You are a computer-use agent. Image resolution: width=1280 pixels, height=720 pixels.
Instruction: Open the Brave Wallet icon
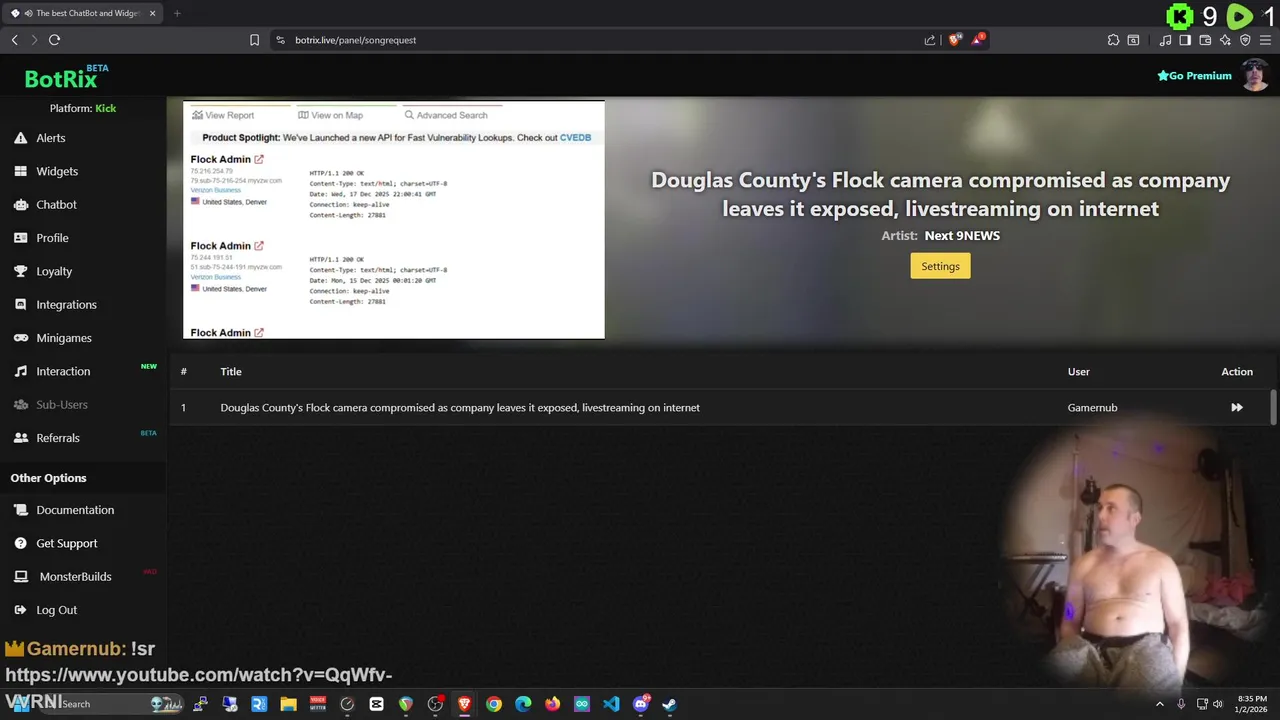point(1205,40)
